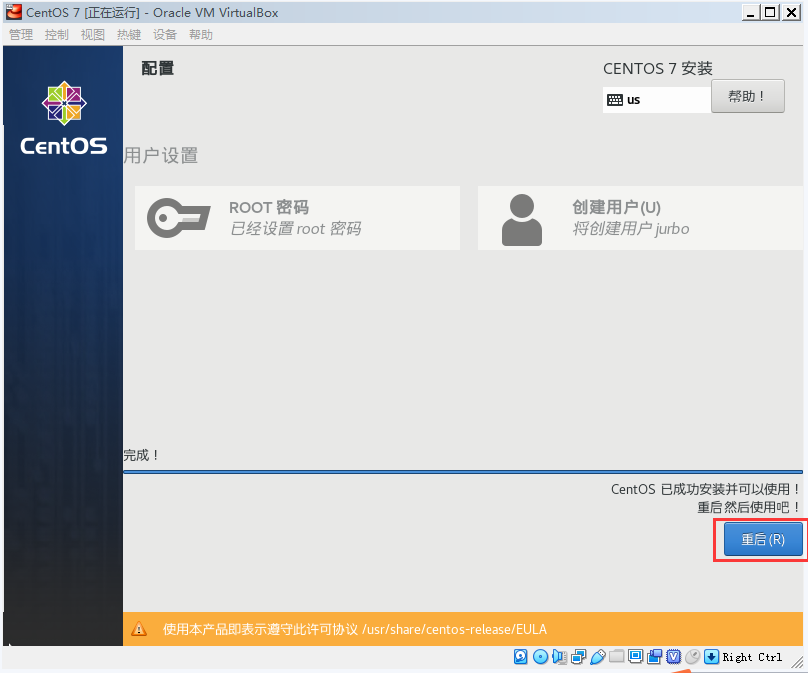Click the hard disk activity status icon
This screenshot has width=808, height=673.
[x=520, y=657]
